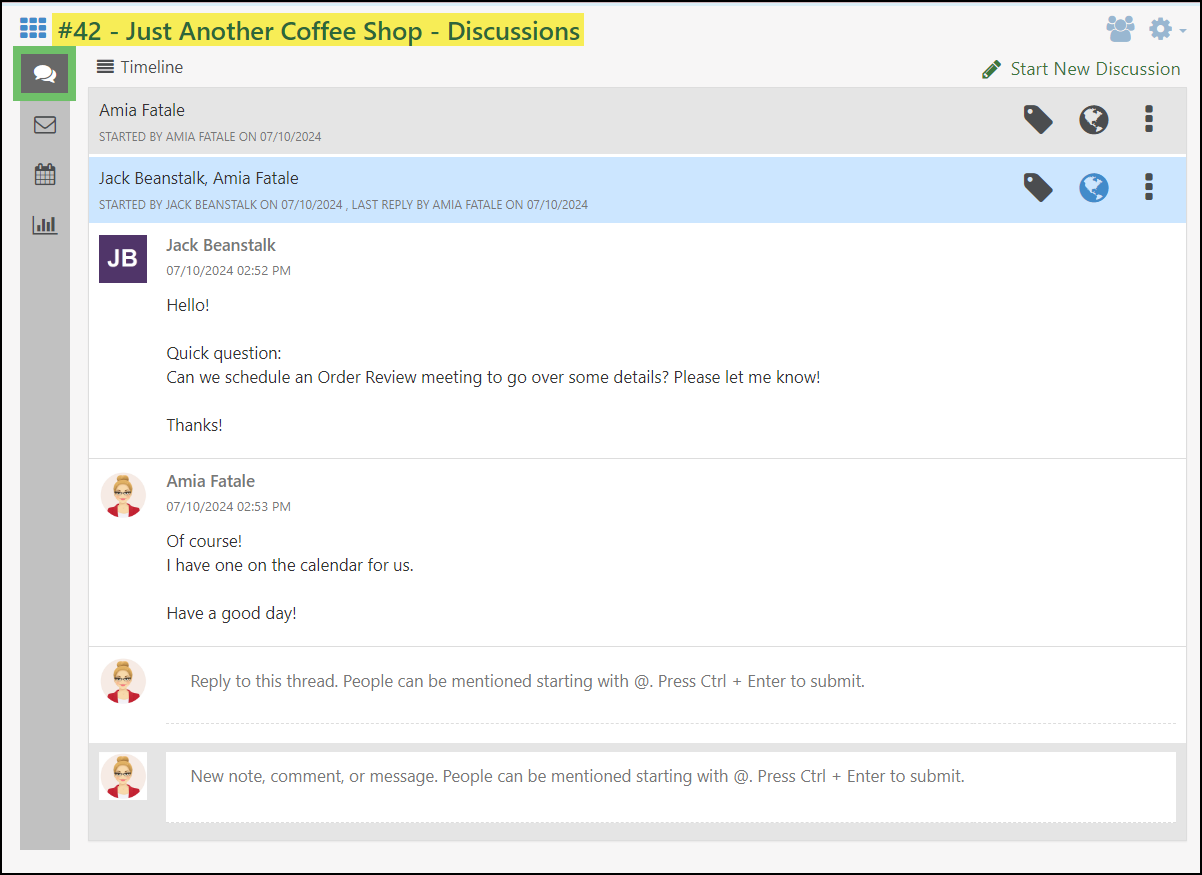Click 'I have one on the calendar for us.'
This screenshot has width=1202, height=875.
click(x=290, y=565)
